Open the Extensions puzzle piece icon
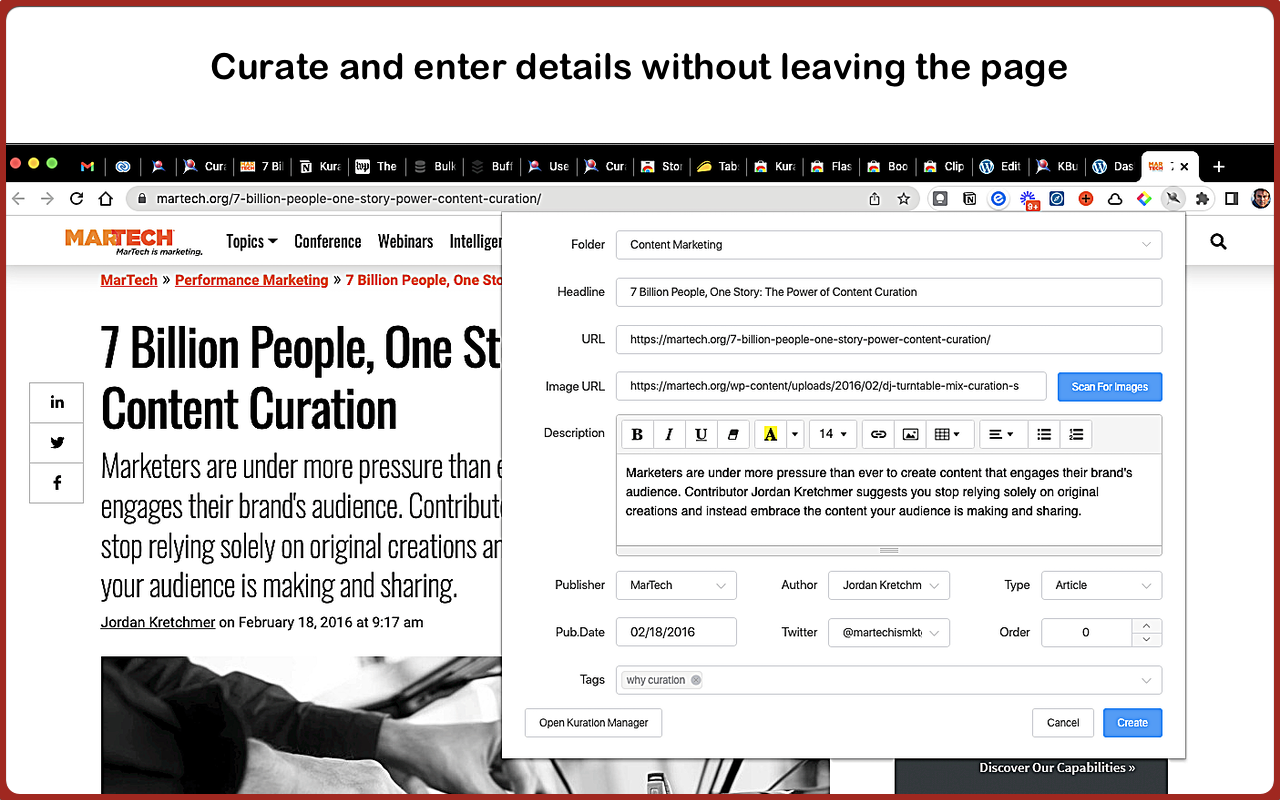 pyautogui.click(x=1203, y=199)
